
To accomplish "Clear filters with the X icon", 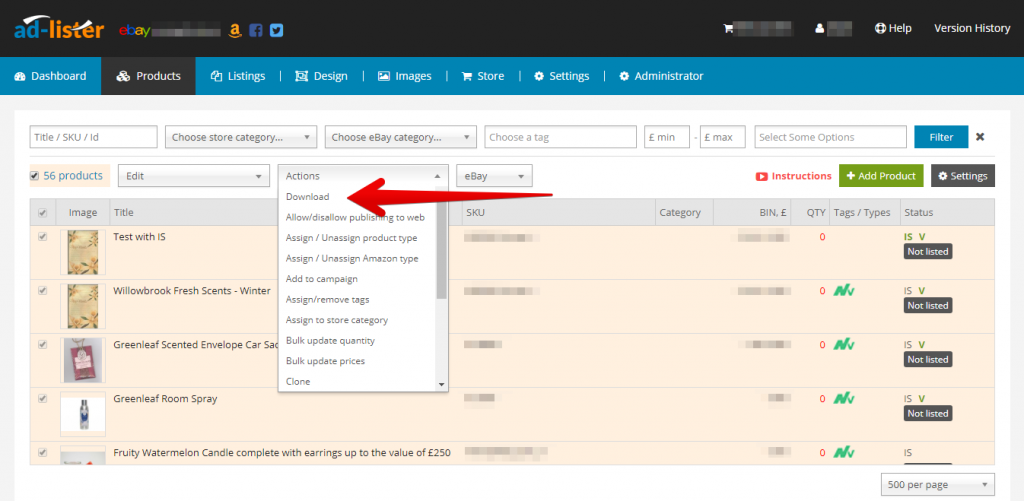I will [x=980, y=137].
